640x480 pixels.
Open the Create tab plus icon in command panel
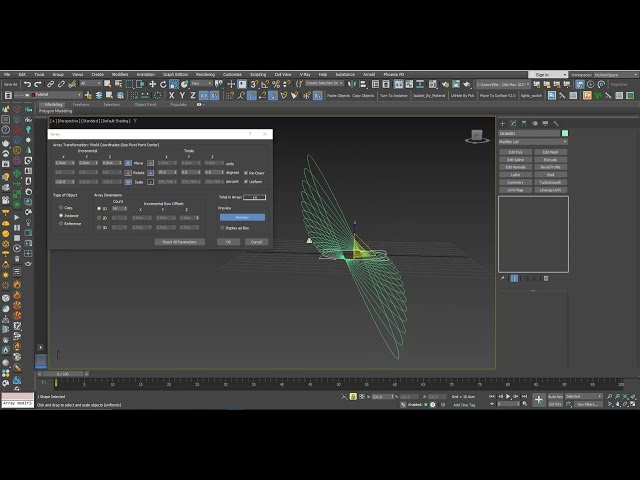(x=502, y=123)
